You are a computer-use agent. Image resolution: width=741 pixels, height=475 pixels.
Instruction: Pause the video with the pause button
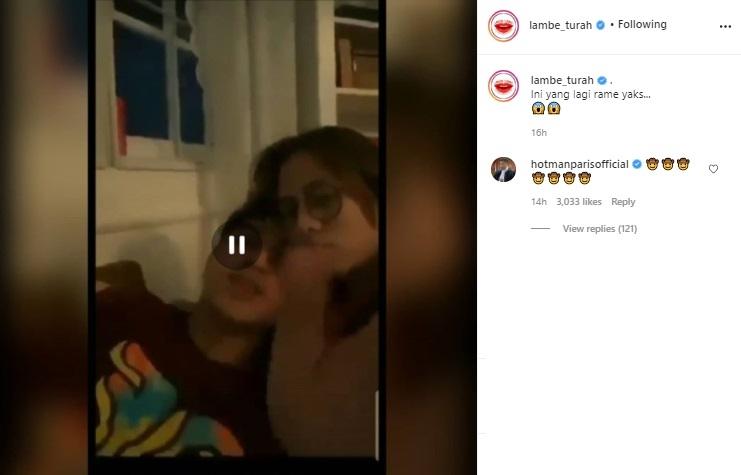(x=237, y=245)
